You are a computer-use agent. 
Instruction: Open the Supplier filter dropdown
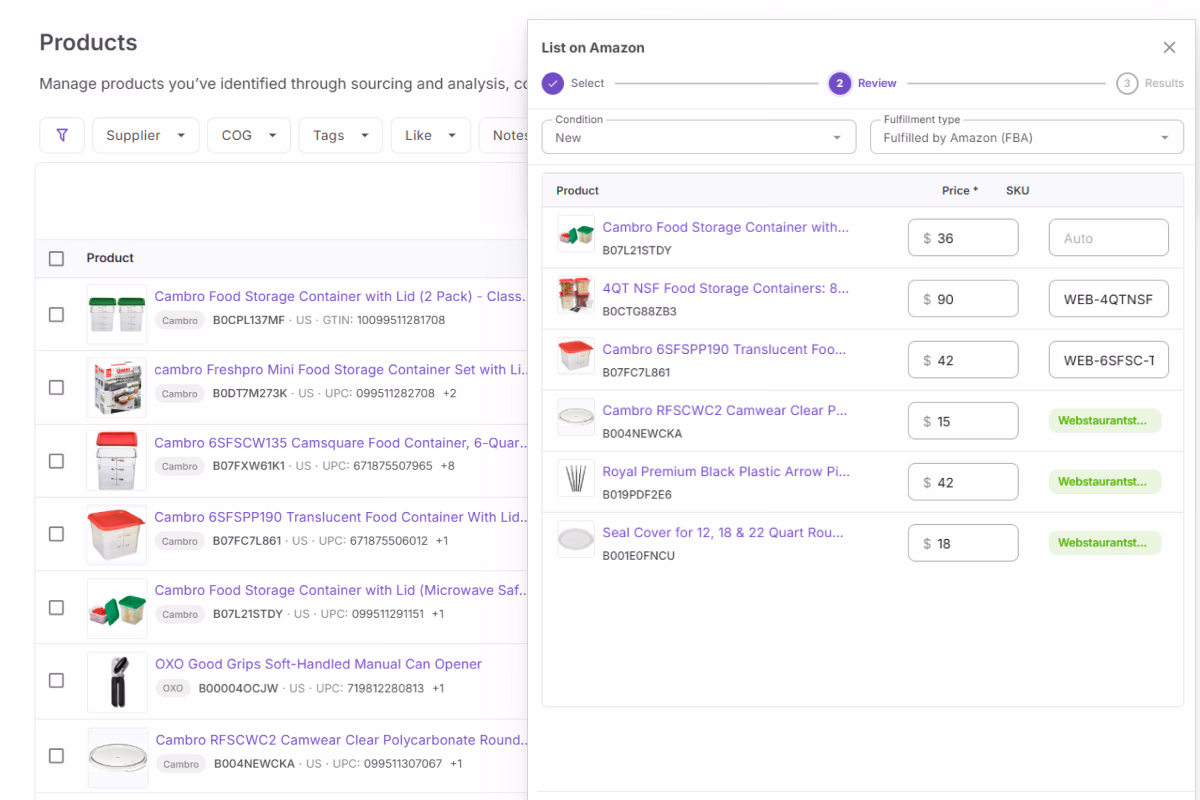[x=146, y=135]
